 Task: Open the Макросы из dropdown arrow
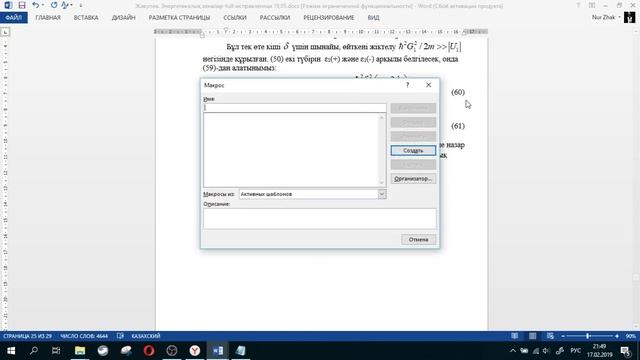pos(382,194)
